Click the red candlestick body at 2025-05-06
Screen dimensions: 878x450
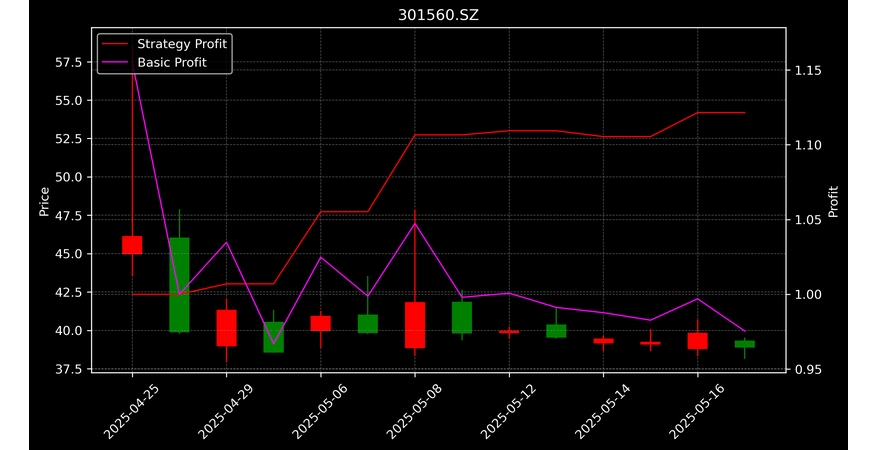(x=321, y=324)
